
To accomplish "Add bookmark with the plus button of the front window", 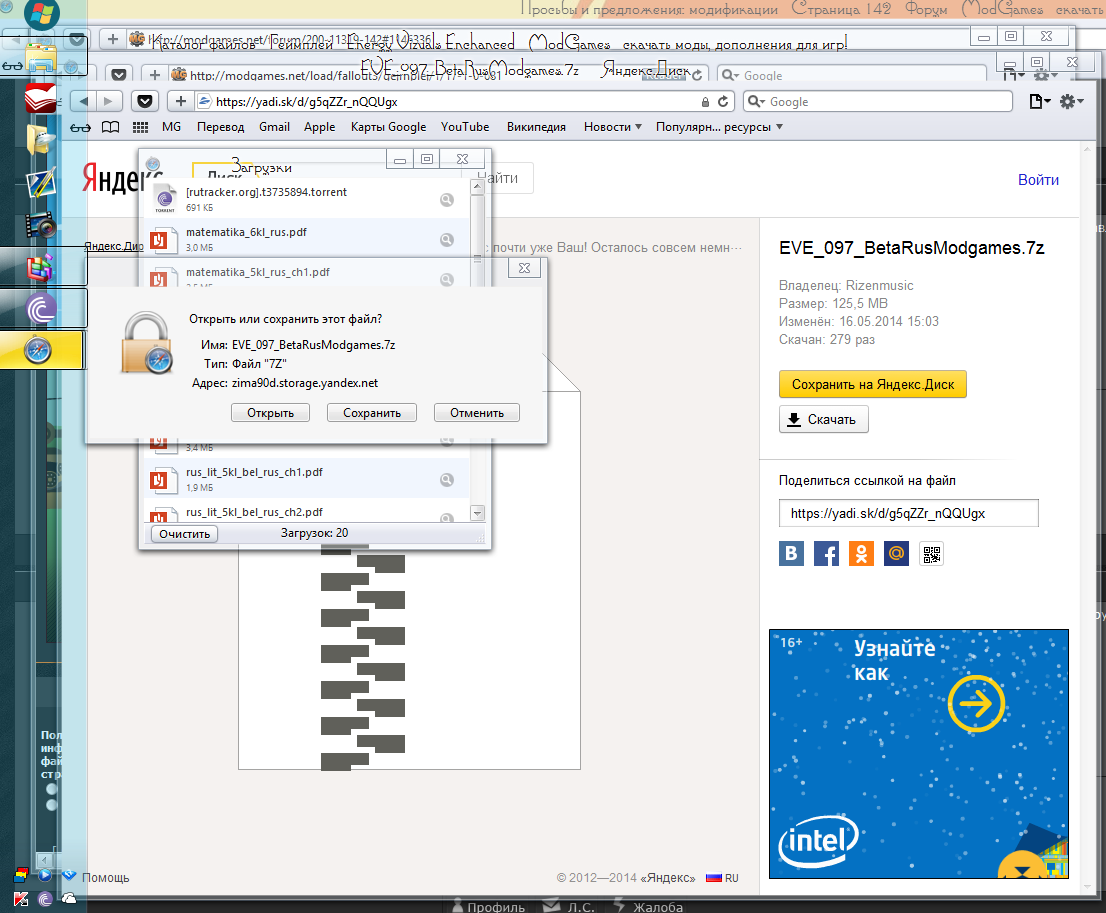I will [x=181, y=102].
